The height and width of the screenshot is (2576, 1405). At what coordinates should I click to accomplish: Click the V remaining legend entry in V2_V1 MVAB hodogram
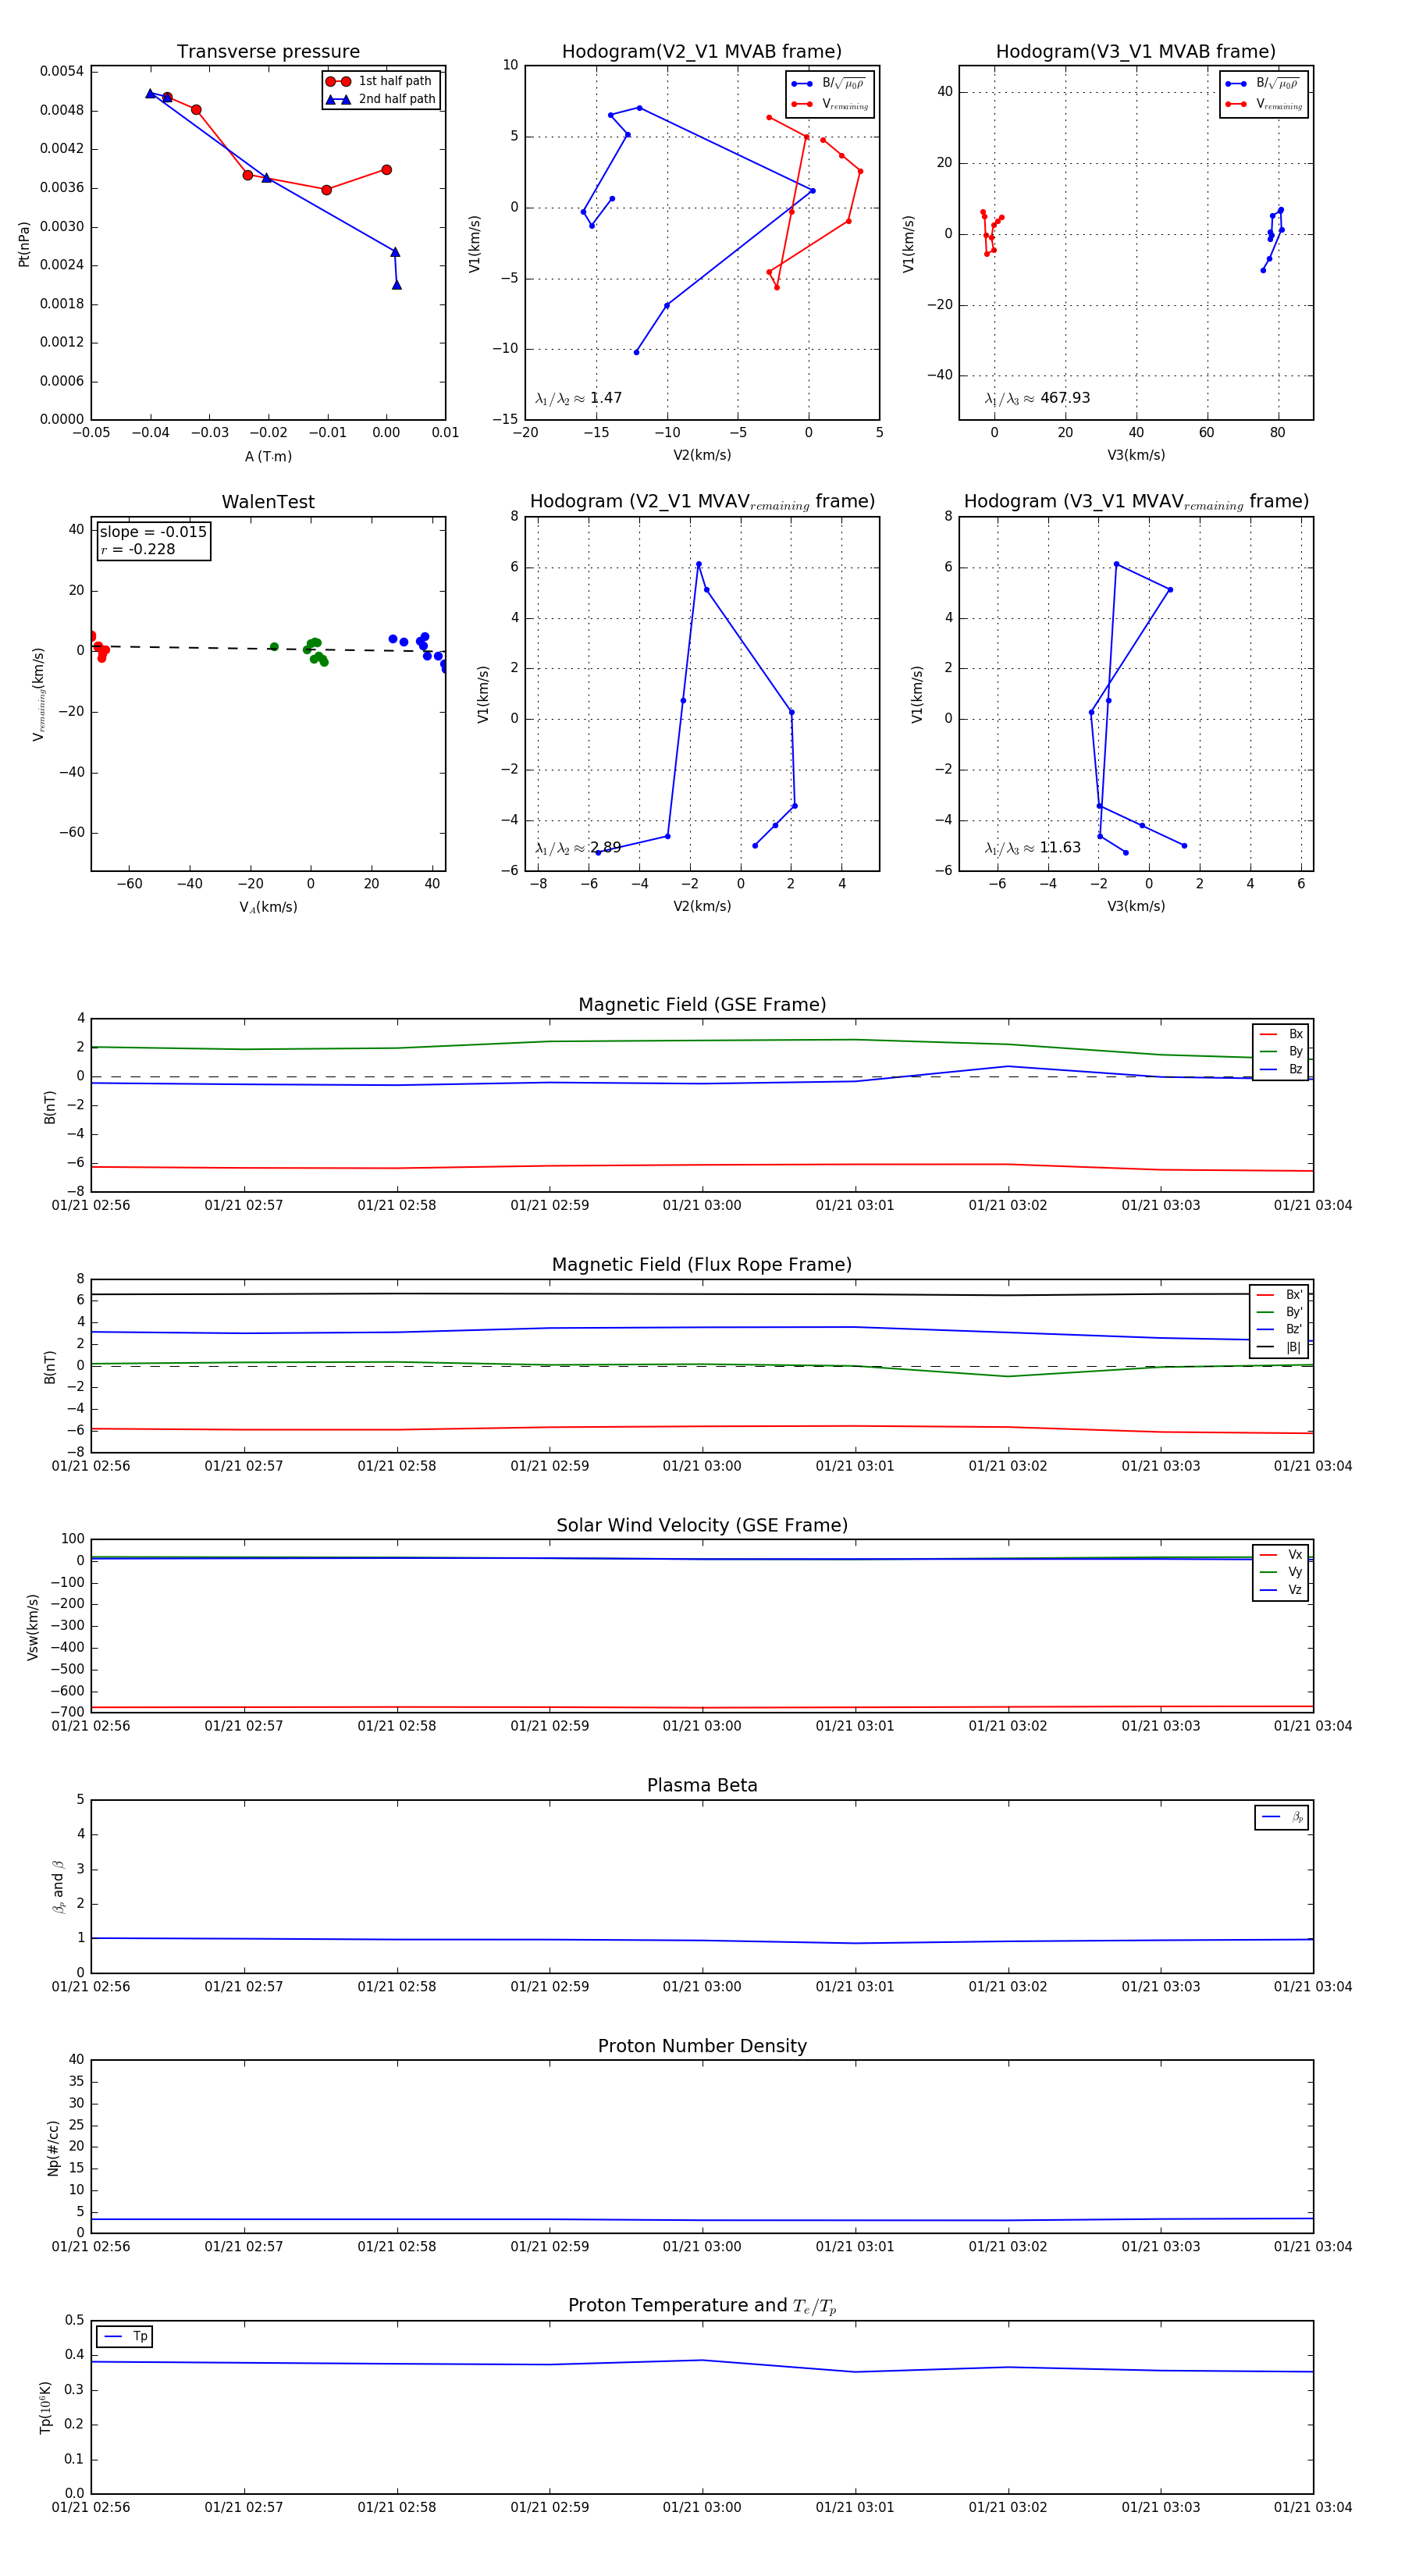pos(830,104)
